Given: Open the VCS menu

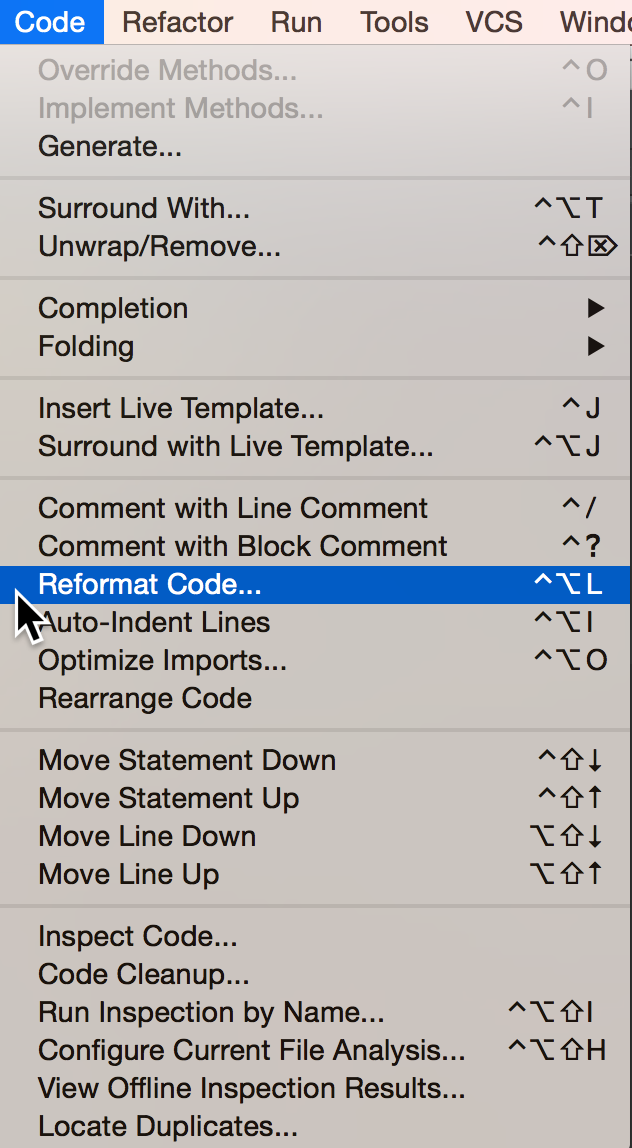Looking at the screenshot, I should (493, 22).
